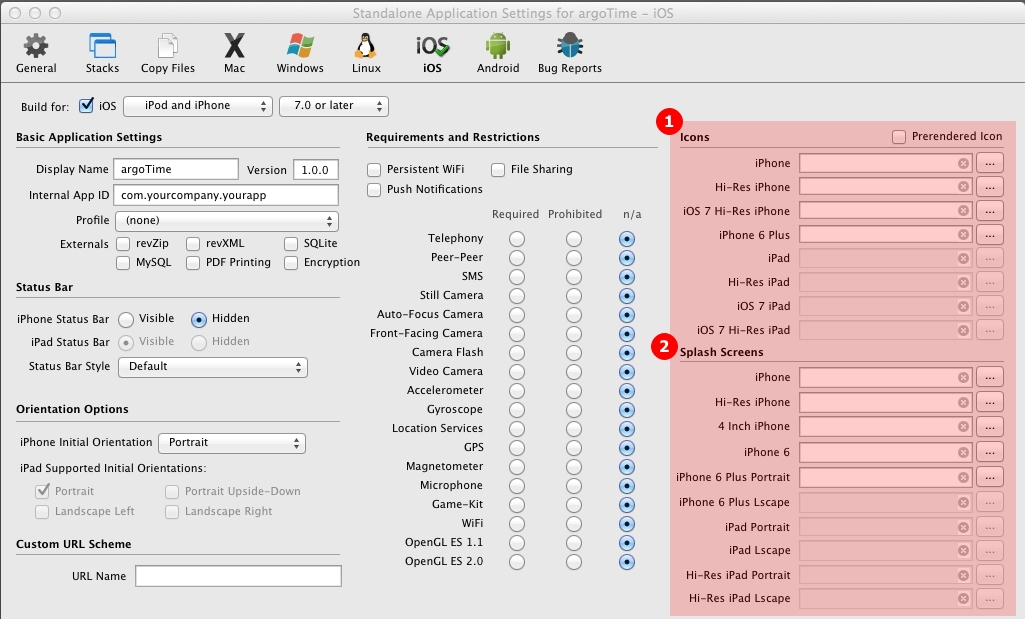Browse for the Hi-Res iPhone icon file
The height and width of the screenshot is (619, 1025).
pyautogui.click(x=990, y=187)
